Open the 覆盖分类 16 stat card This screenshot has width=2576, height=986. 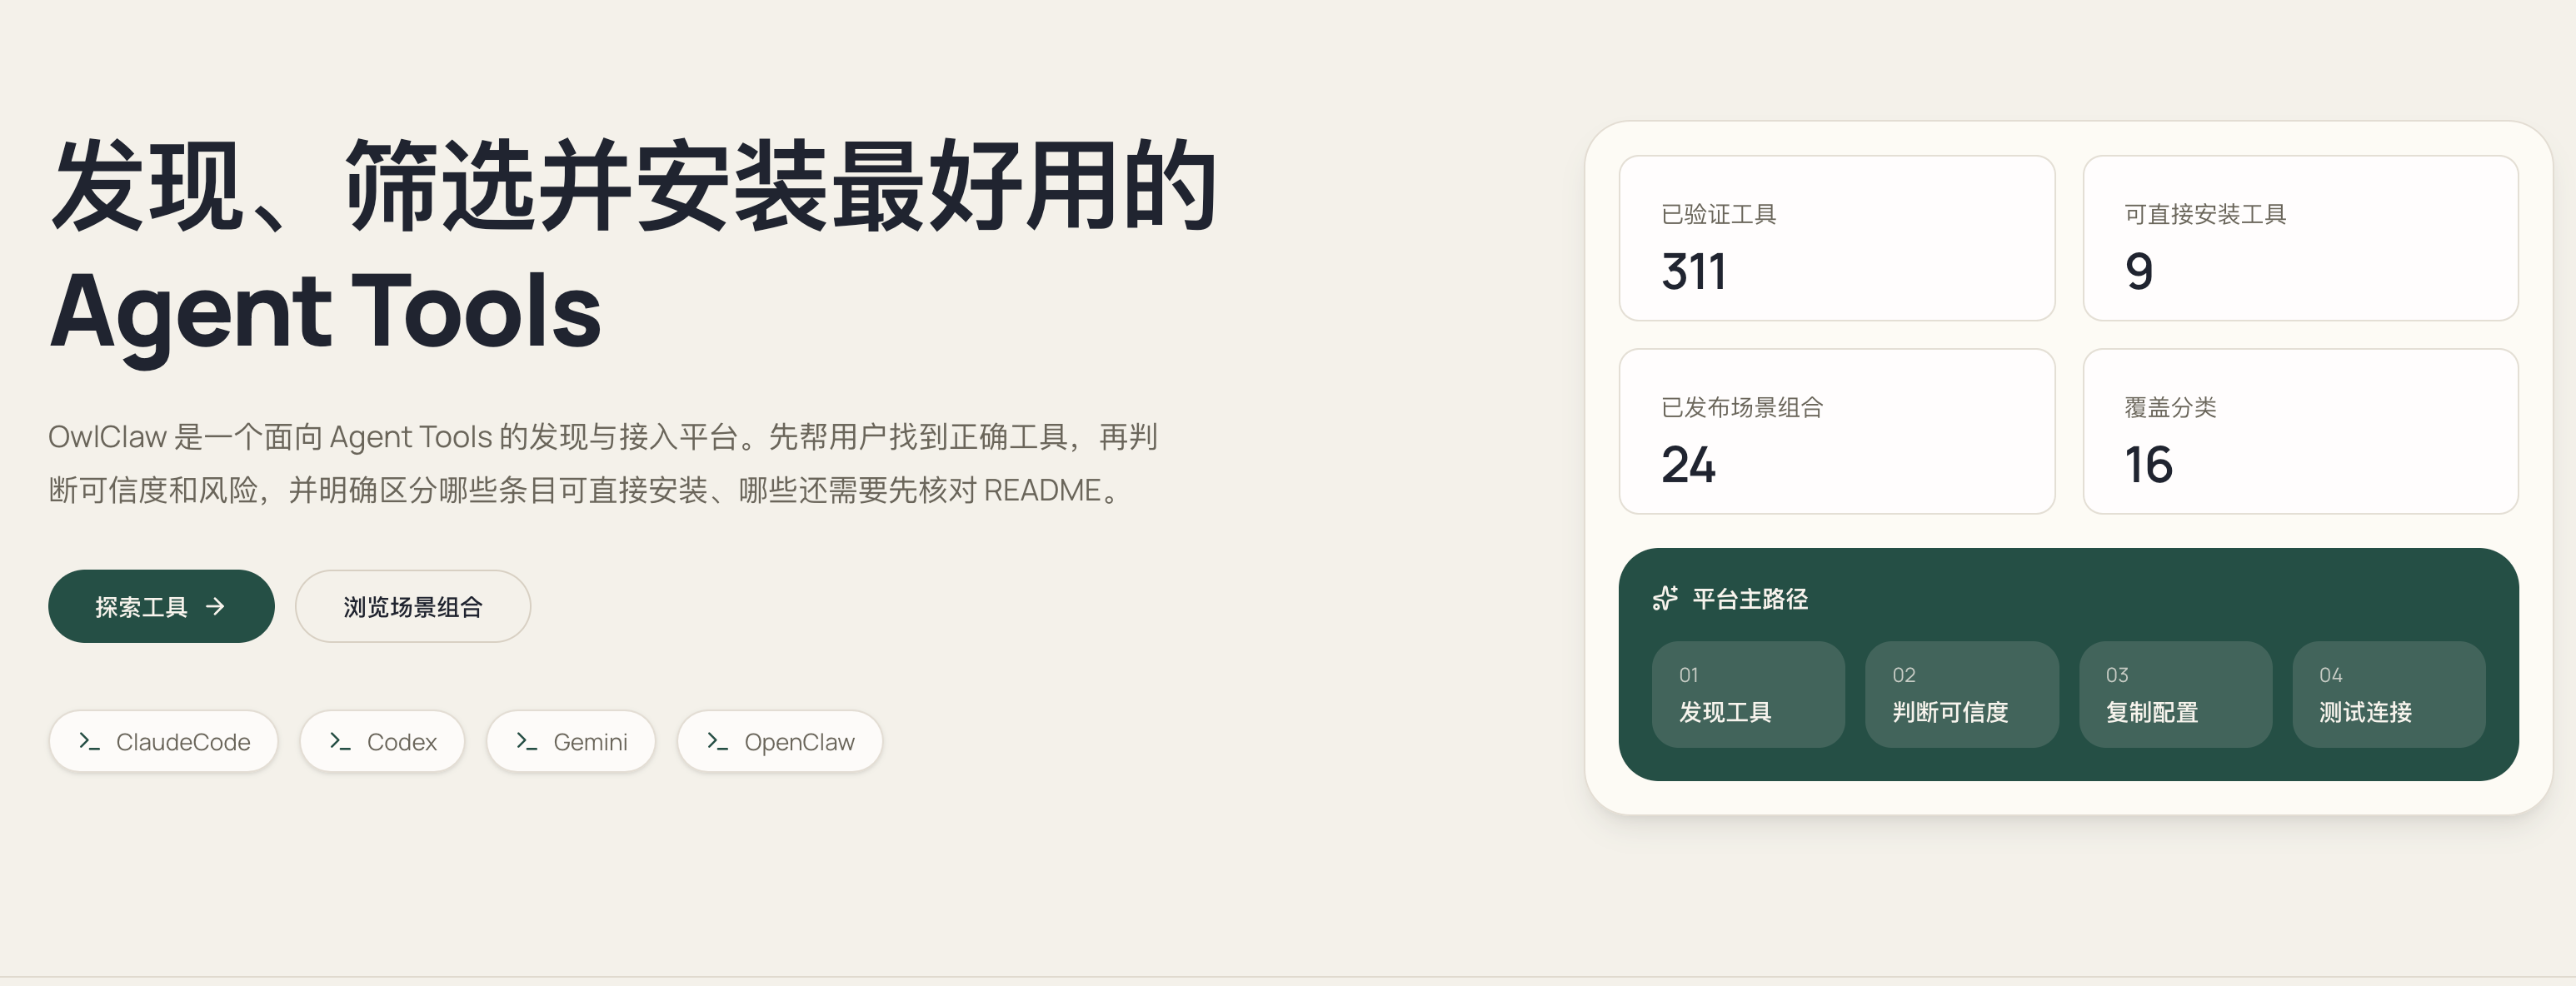pyautogui.click(x=2300, y=431)
